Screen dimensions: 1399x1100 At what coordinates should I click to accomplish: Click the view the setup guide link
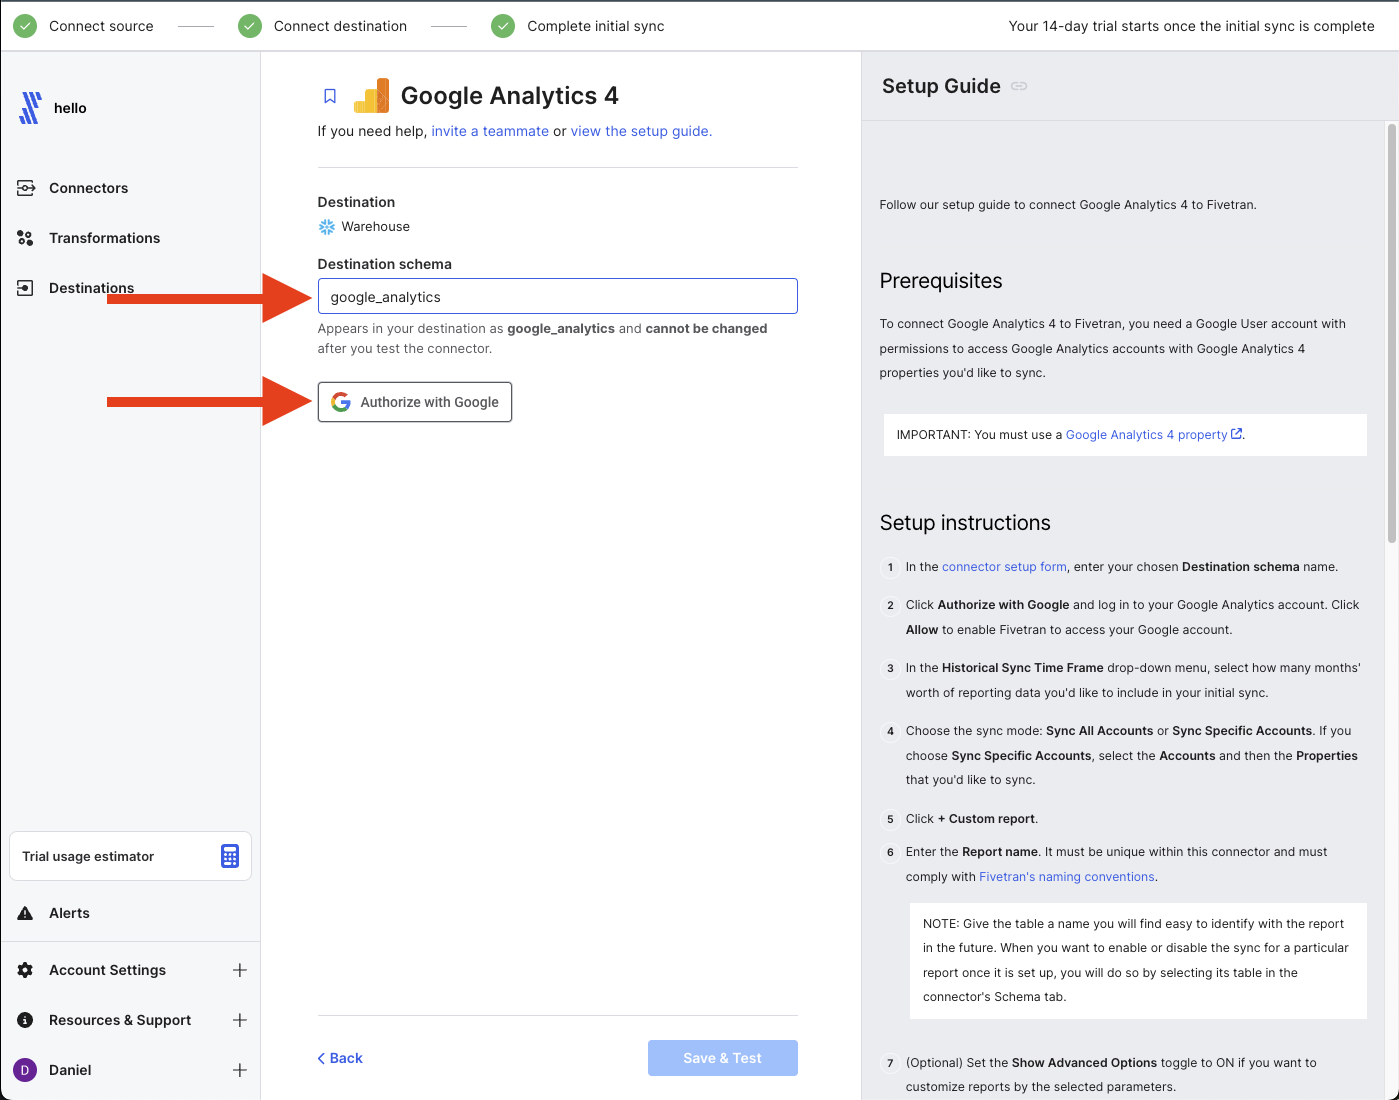[x=641, y=131]
